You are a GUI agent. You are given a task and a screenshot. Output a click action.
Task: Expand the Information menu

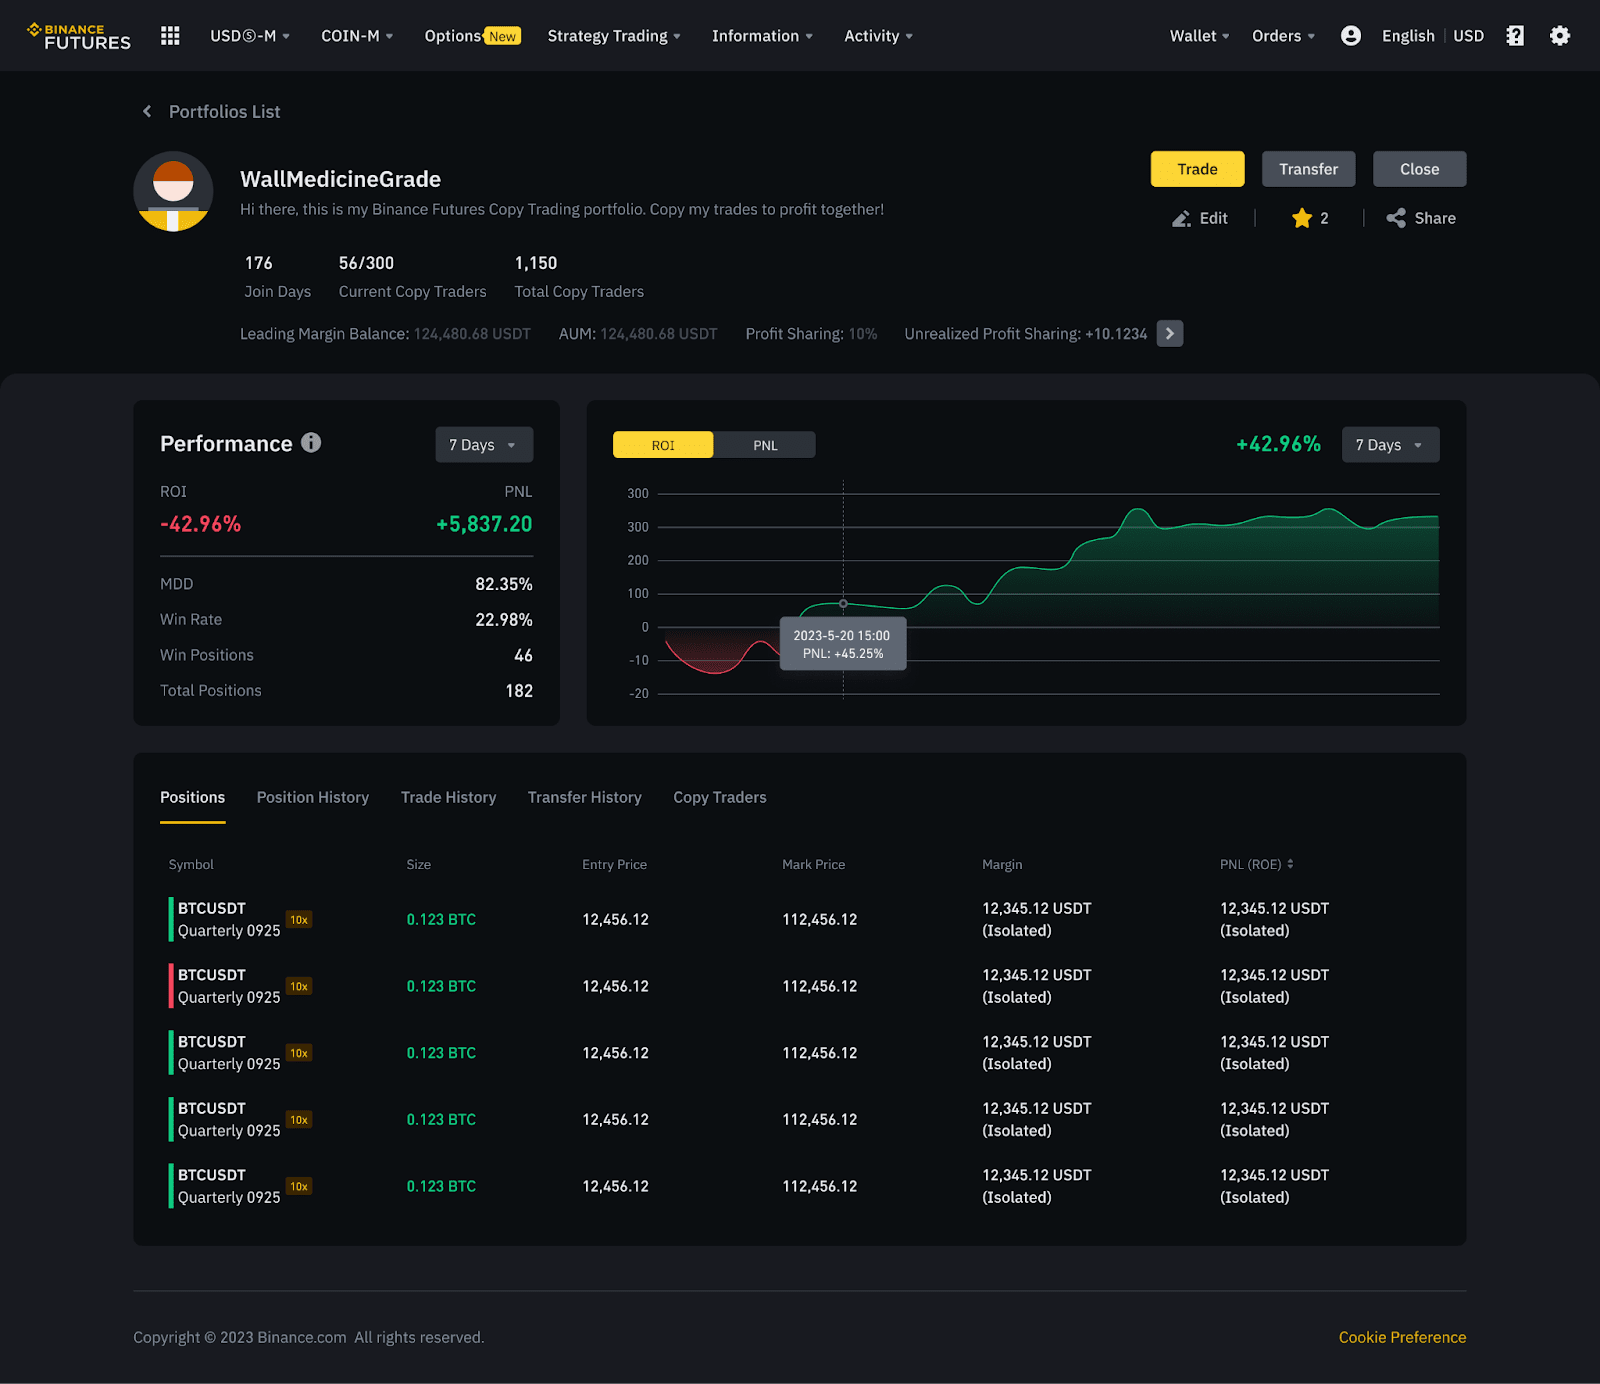click(762, 36)
